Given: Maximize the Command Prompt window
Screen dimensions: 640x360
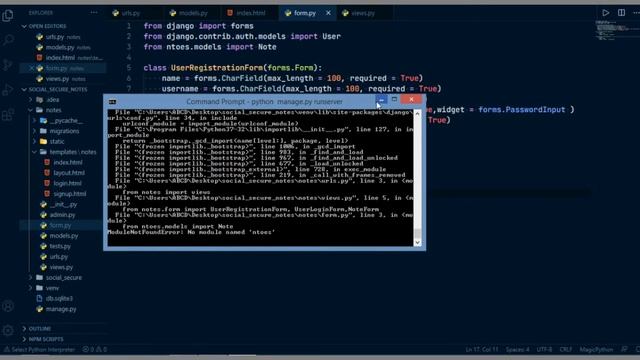Looking at the screenshot, I should coord(394,99).
